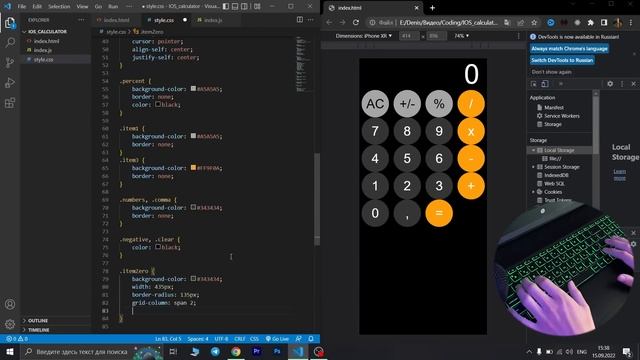Bookmark this page with the star icon
The image size is (640, 360).
[534, 22]
